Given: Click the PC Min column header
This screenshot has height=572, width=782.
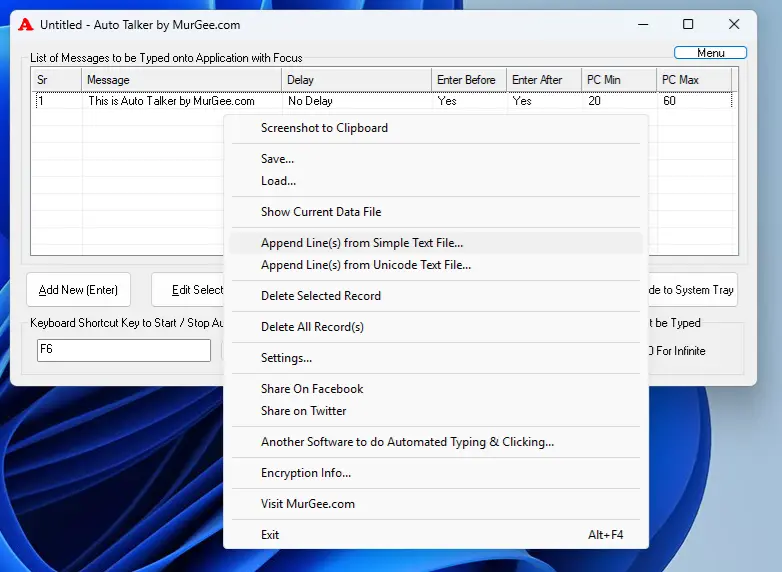Looking at the screenshot, I should [x=619, y=80].
